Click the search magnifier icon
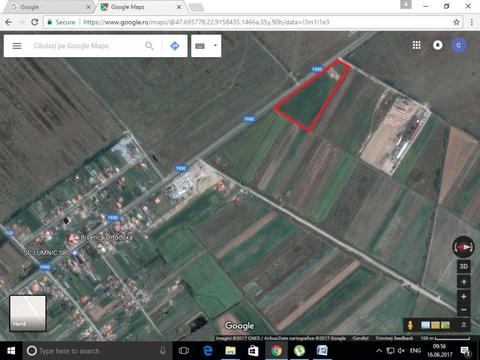480x360 pixels. pyautogui.click(x=149, y=46)
